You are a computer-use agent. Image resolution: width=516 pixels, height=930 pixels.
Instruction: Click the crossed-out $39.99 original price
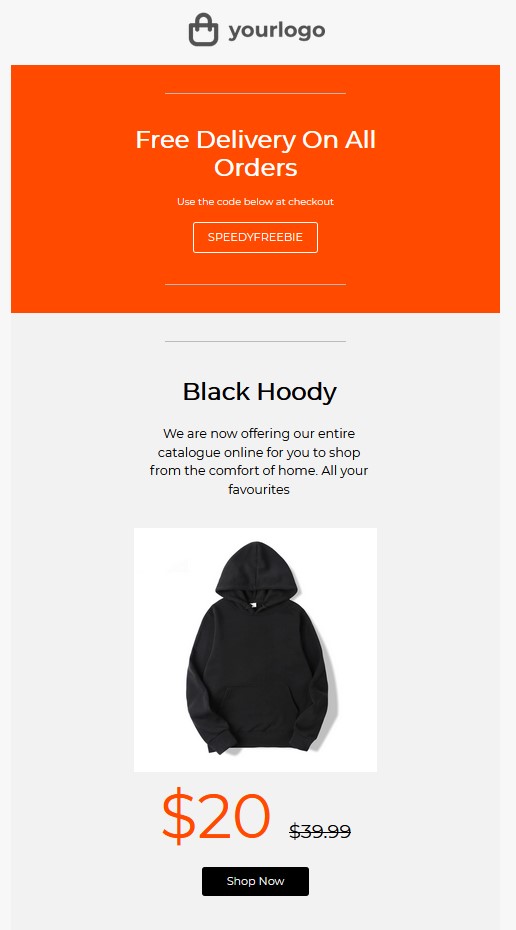point(320,831)
